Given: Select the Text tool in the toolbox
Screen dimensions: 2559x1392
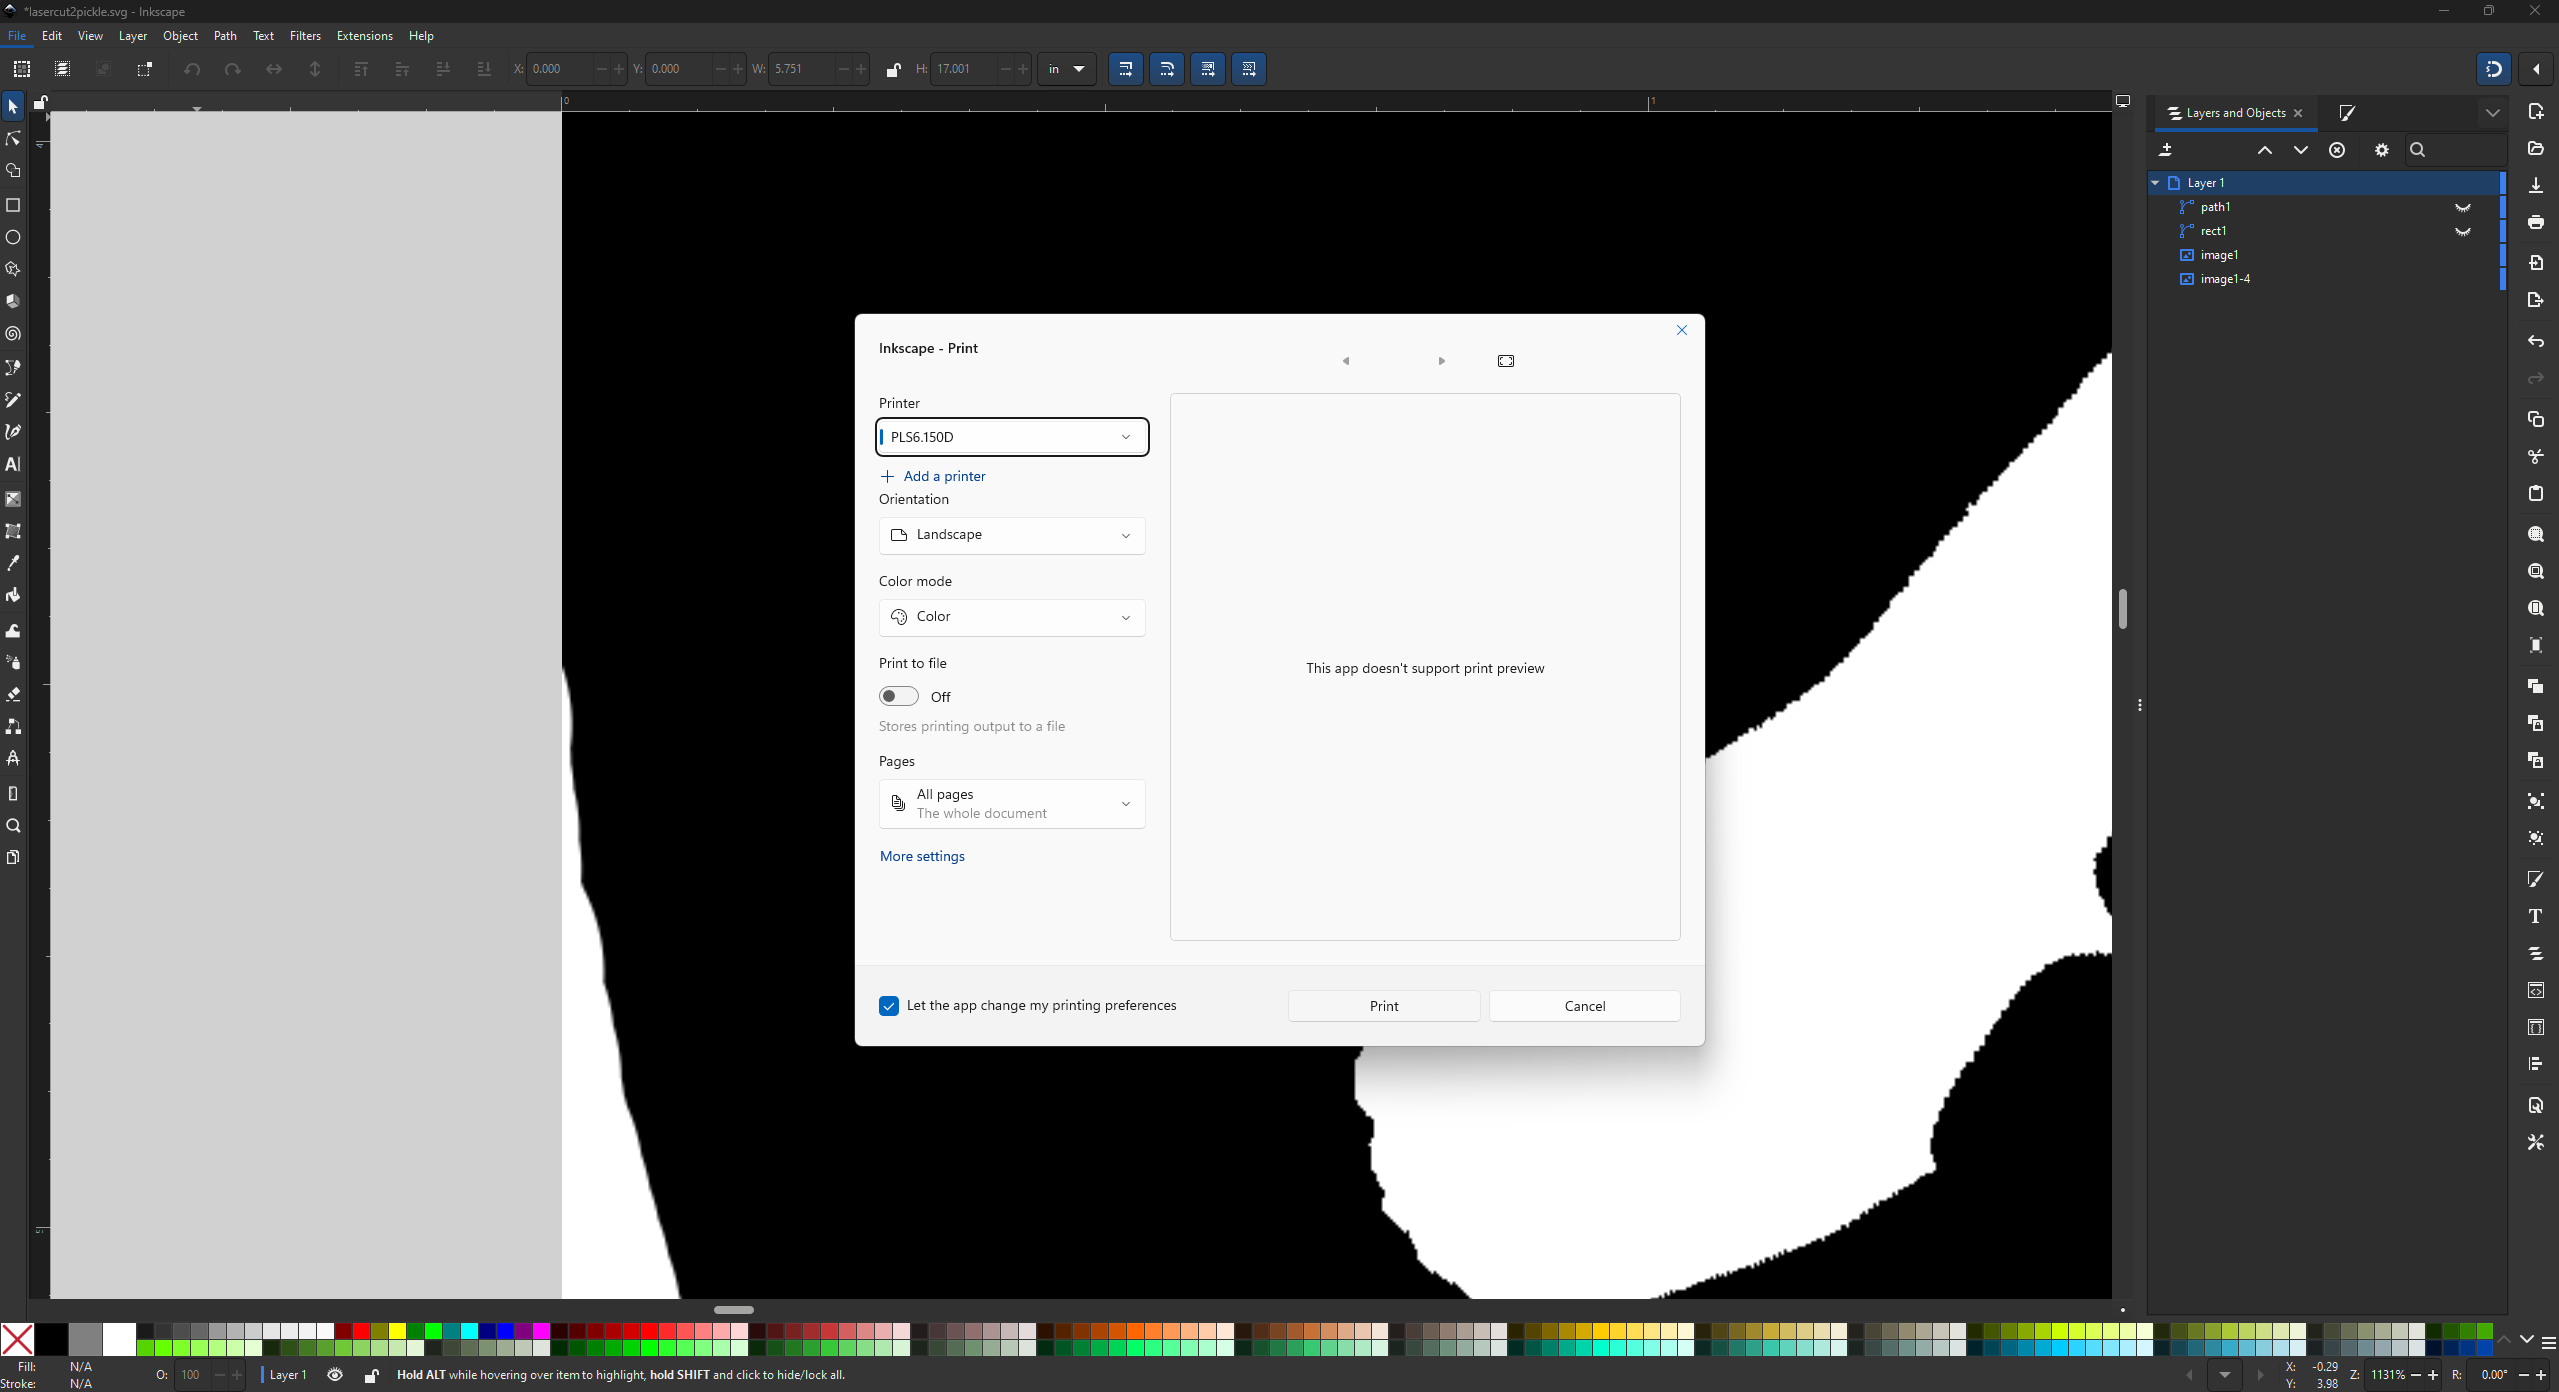Looking at the screenshot, I should 13,464.
